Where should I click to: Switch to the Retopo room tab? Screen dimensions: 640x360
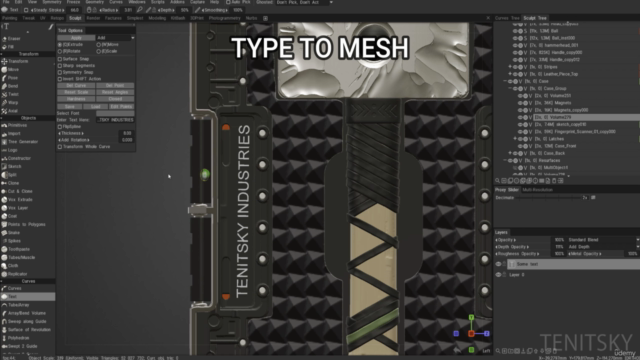pos(57,18)
